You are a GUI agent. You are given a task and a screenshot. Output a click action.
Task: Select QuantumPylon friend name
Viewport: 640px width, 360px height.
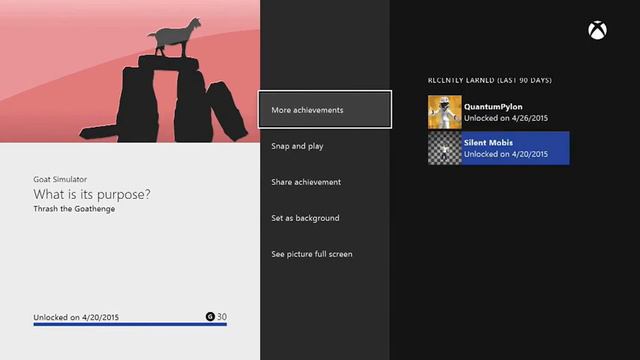pos(493,107)
